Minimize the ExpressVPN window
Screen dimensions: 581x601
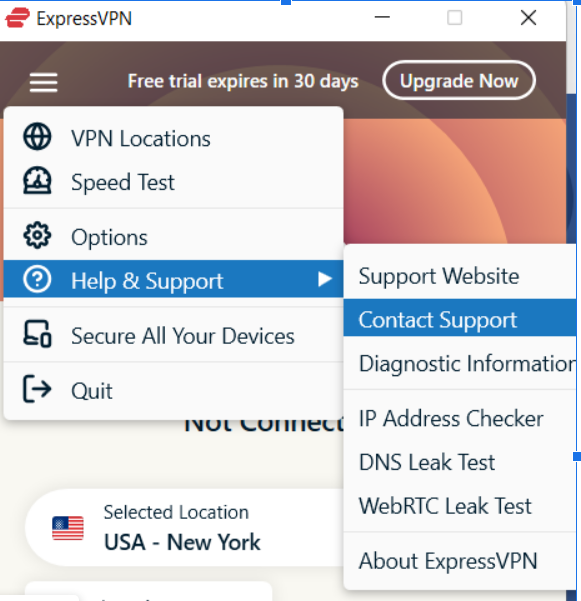[x=382, y=17]
